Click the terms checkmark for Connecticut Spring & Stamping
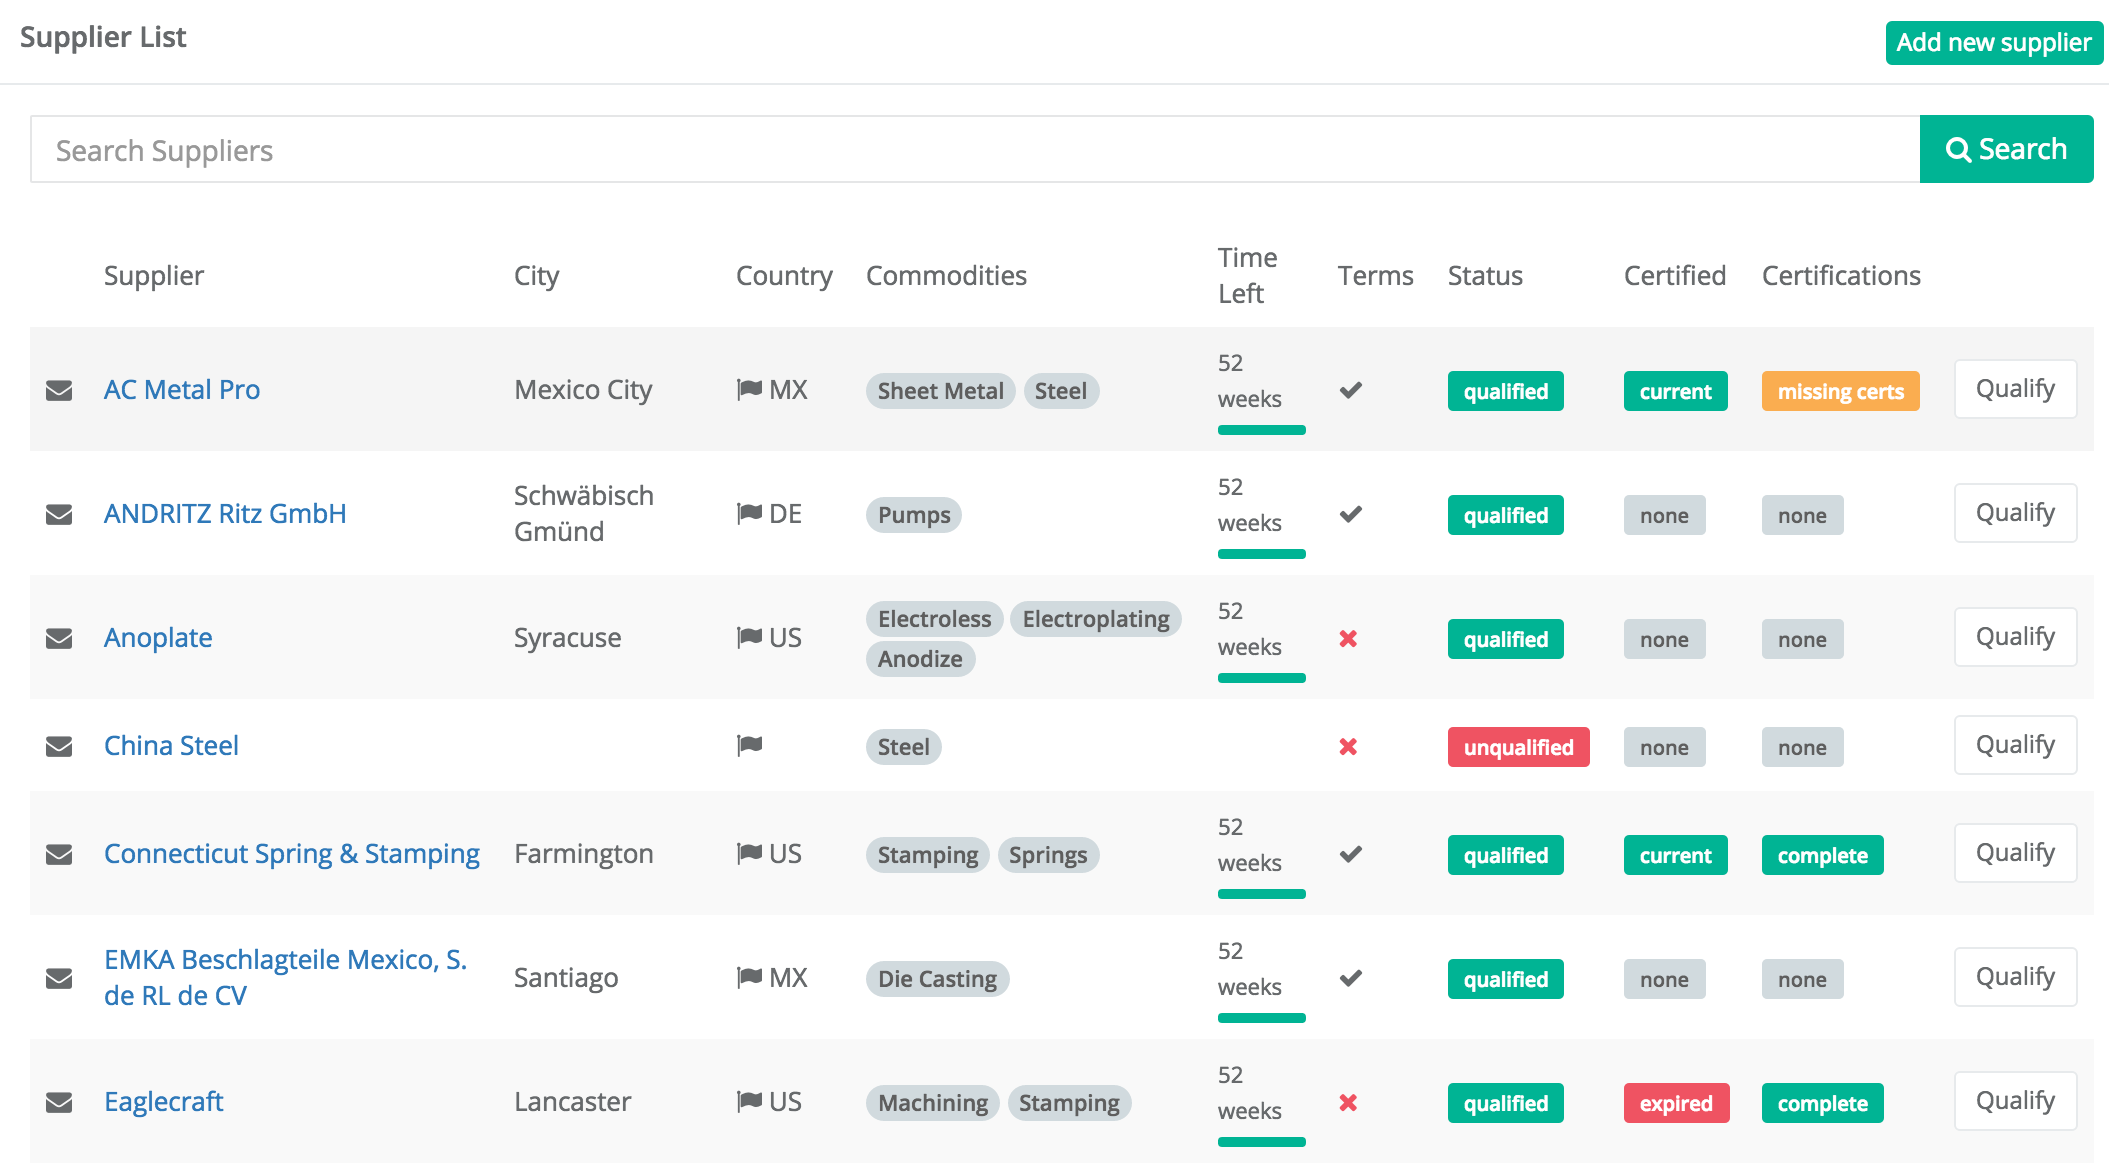This screenshot has width=2109, height=1163. click(1351, 854)
